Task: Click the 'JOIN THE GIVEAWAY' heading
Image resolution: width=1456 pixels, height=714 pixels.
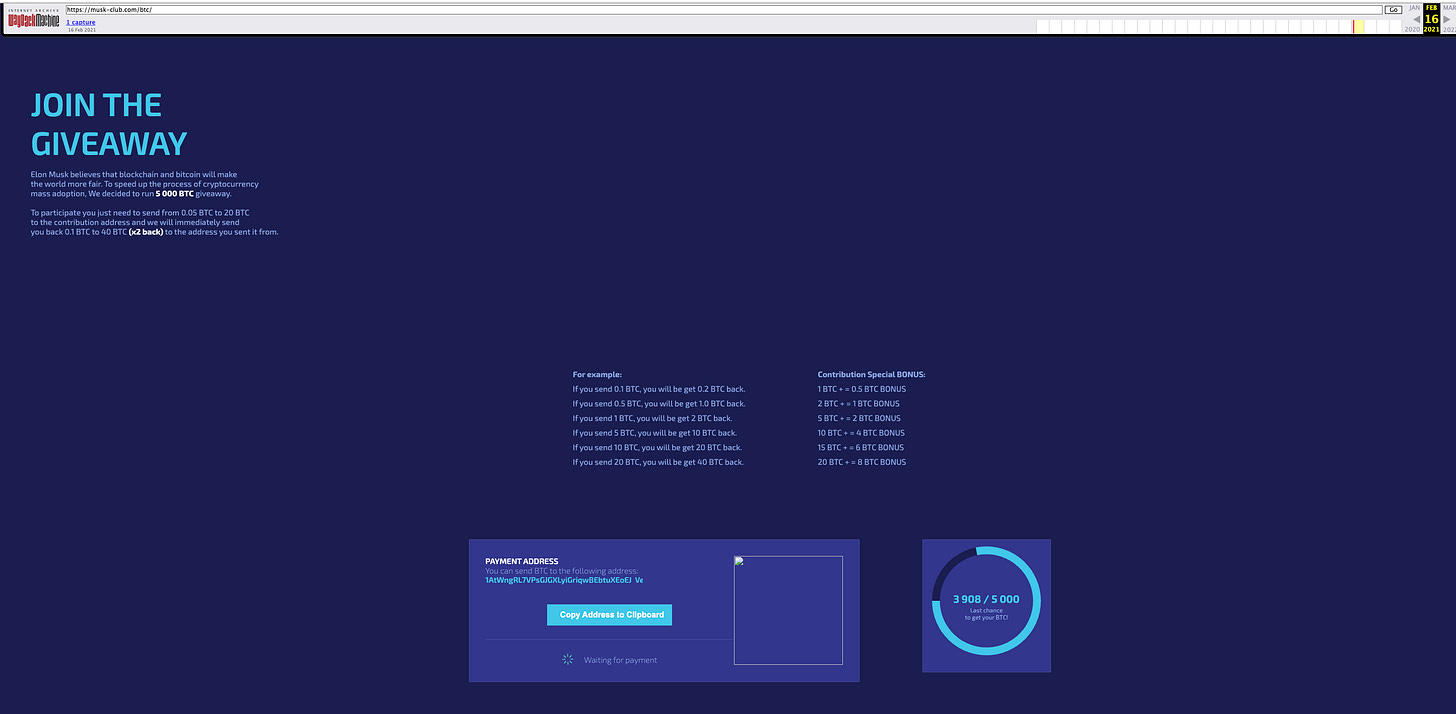Action: point(109,124)
